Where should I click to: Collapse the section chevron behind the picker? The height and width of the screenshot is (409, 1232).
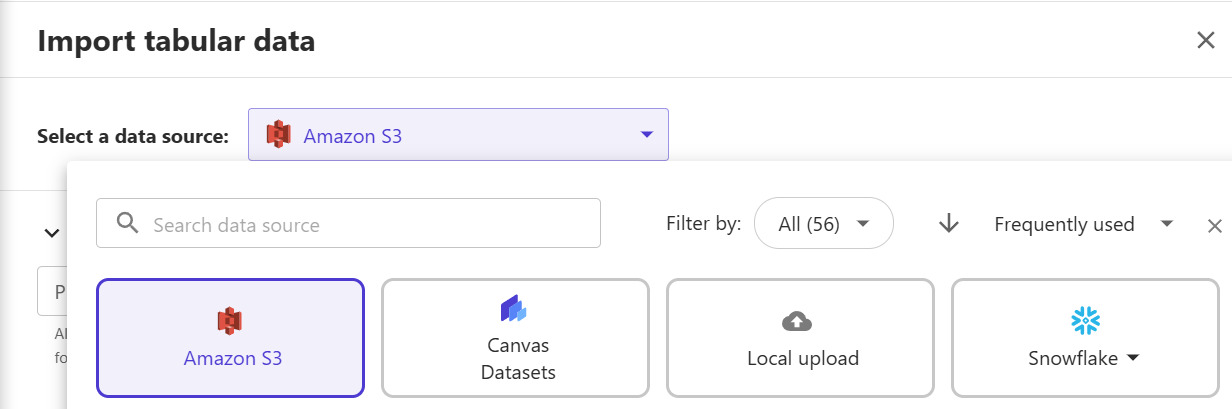click(x=51, y=233)
